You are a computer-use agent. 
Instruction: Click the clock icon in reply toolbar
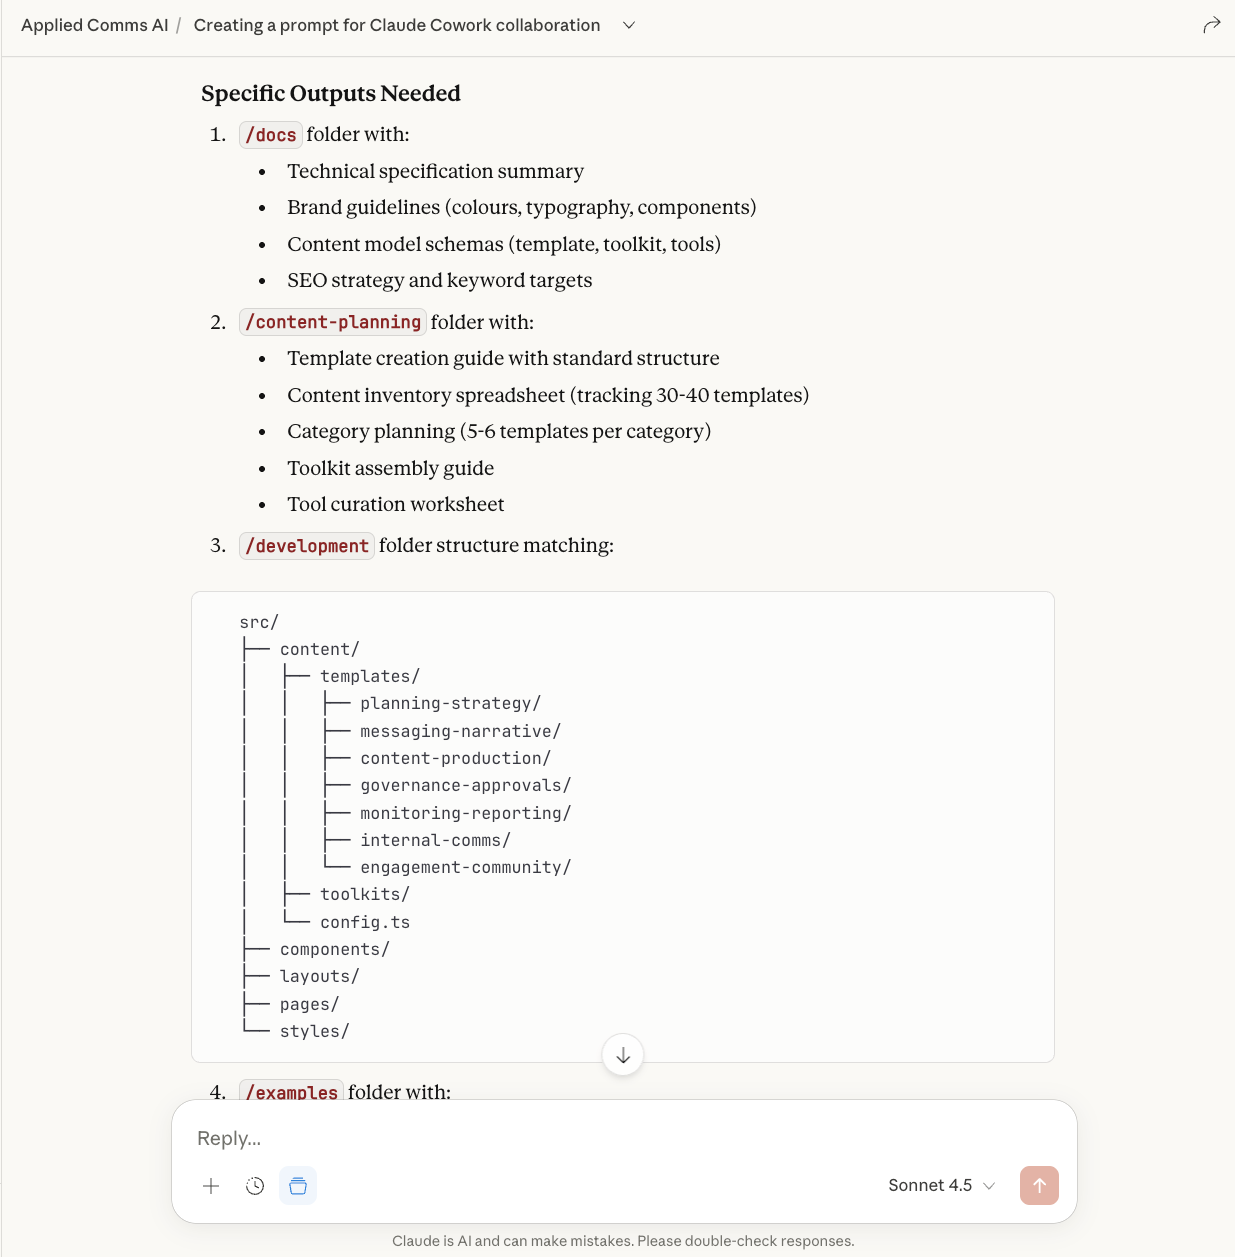255,1186
